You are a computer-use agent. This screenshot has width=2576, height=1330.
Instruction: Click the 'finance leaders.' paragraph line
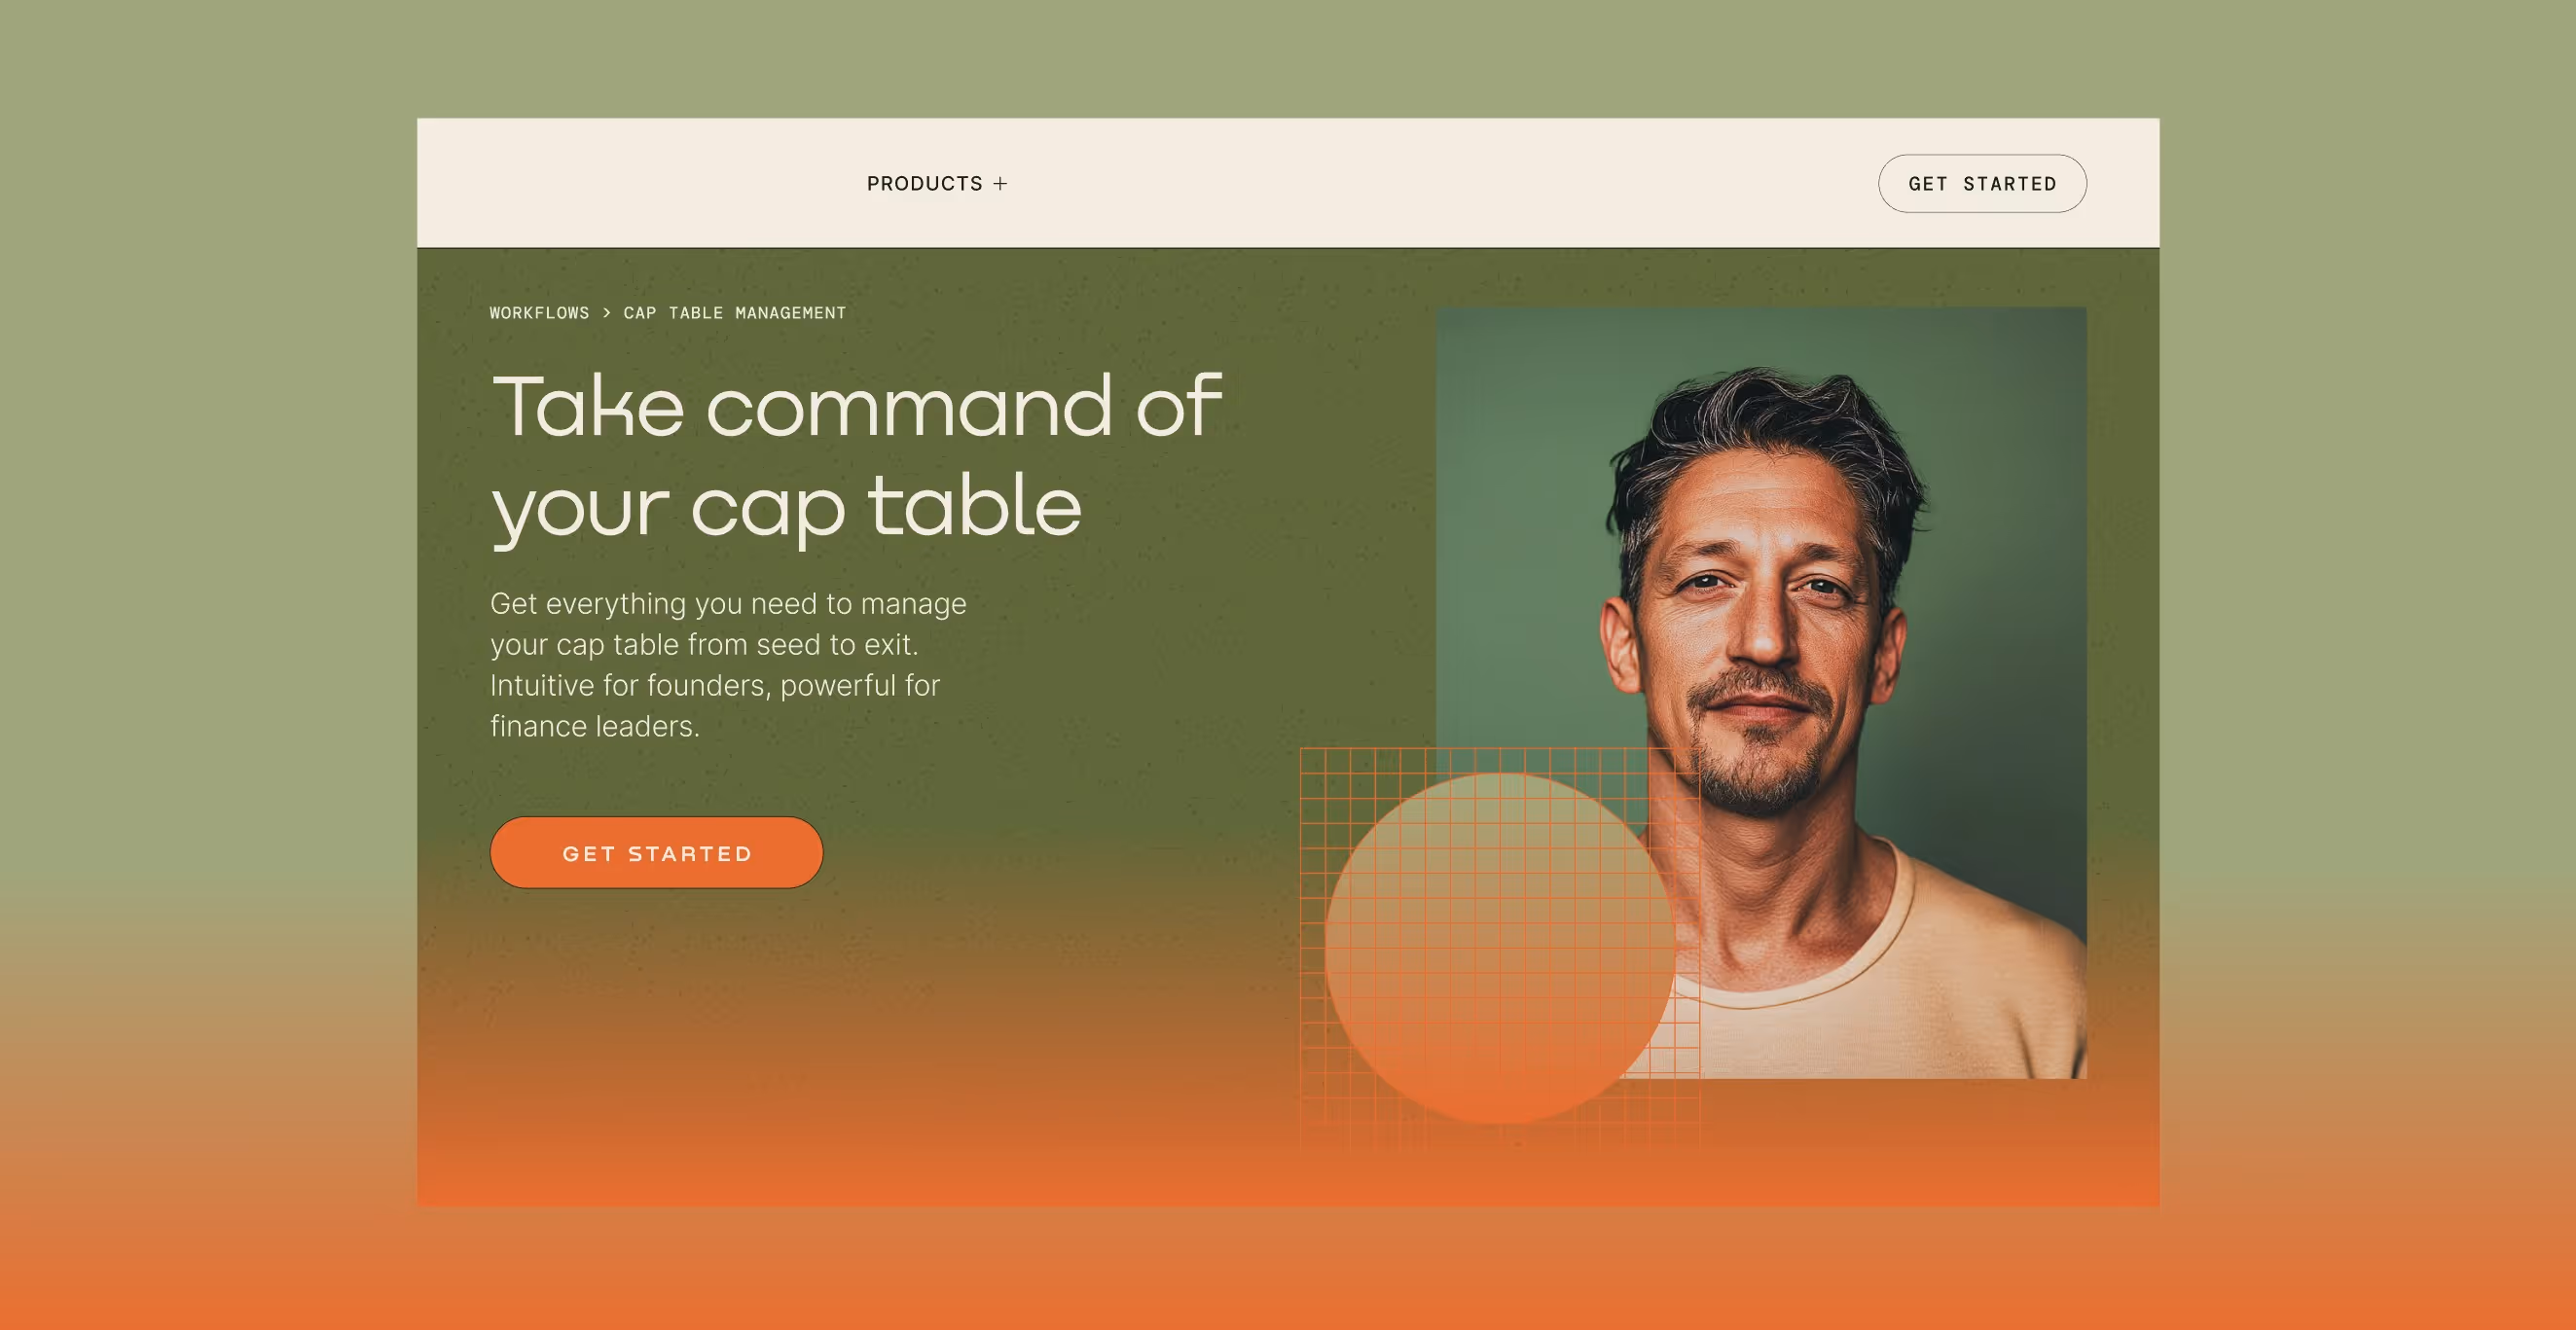coord(594,726)
